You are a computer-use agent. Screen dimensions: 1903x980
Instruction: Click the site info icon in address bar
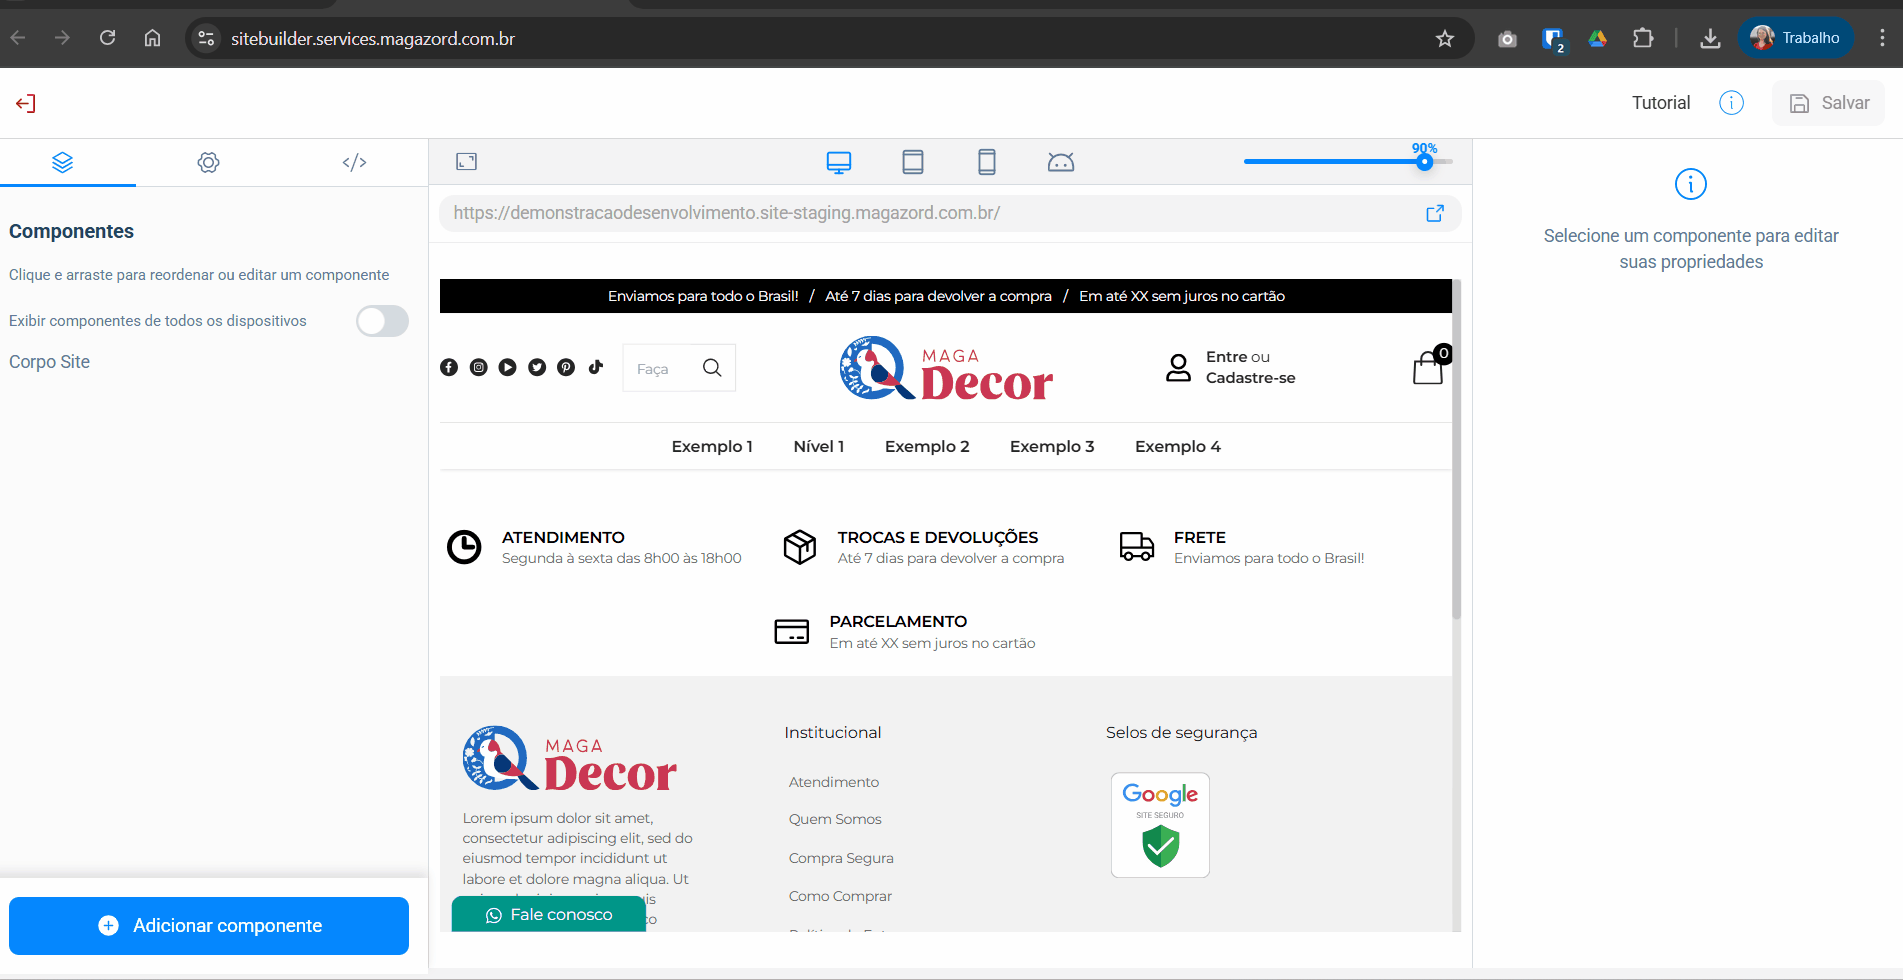[x=206, y=38]
